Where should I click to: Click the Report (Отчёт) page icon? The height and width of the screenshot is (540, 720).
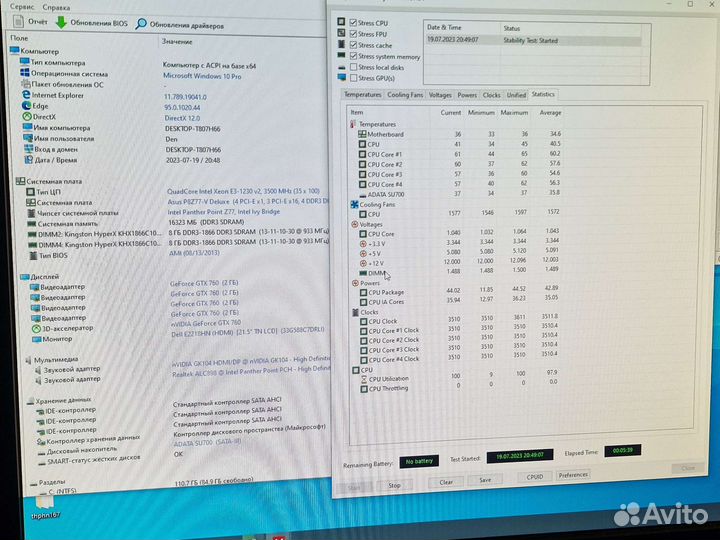pyautogui.click(x=18, y=20)
